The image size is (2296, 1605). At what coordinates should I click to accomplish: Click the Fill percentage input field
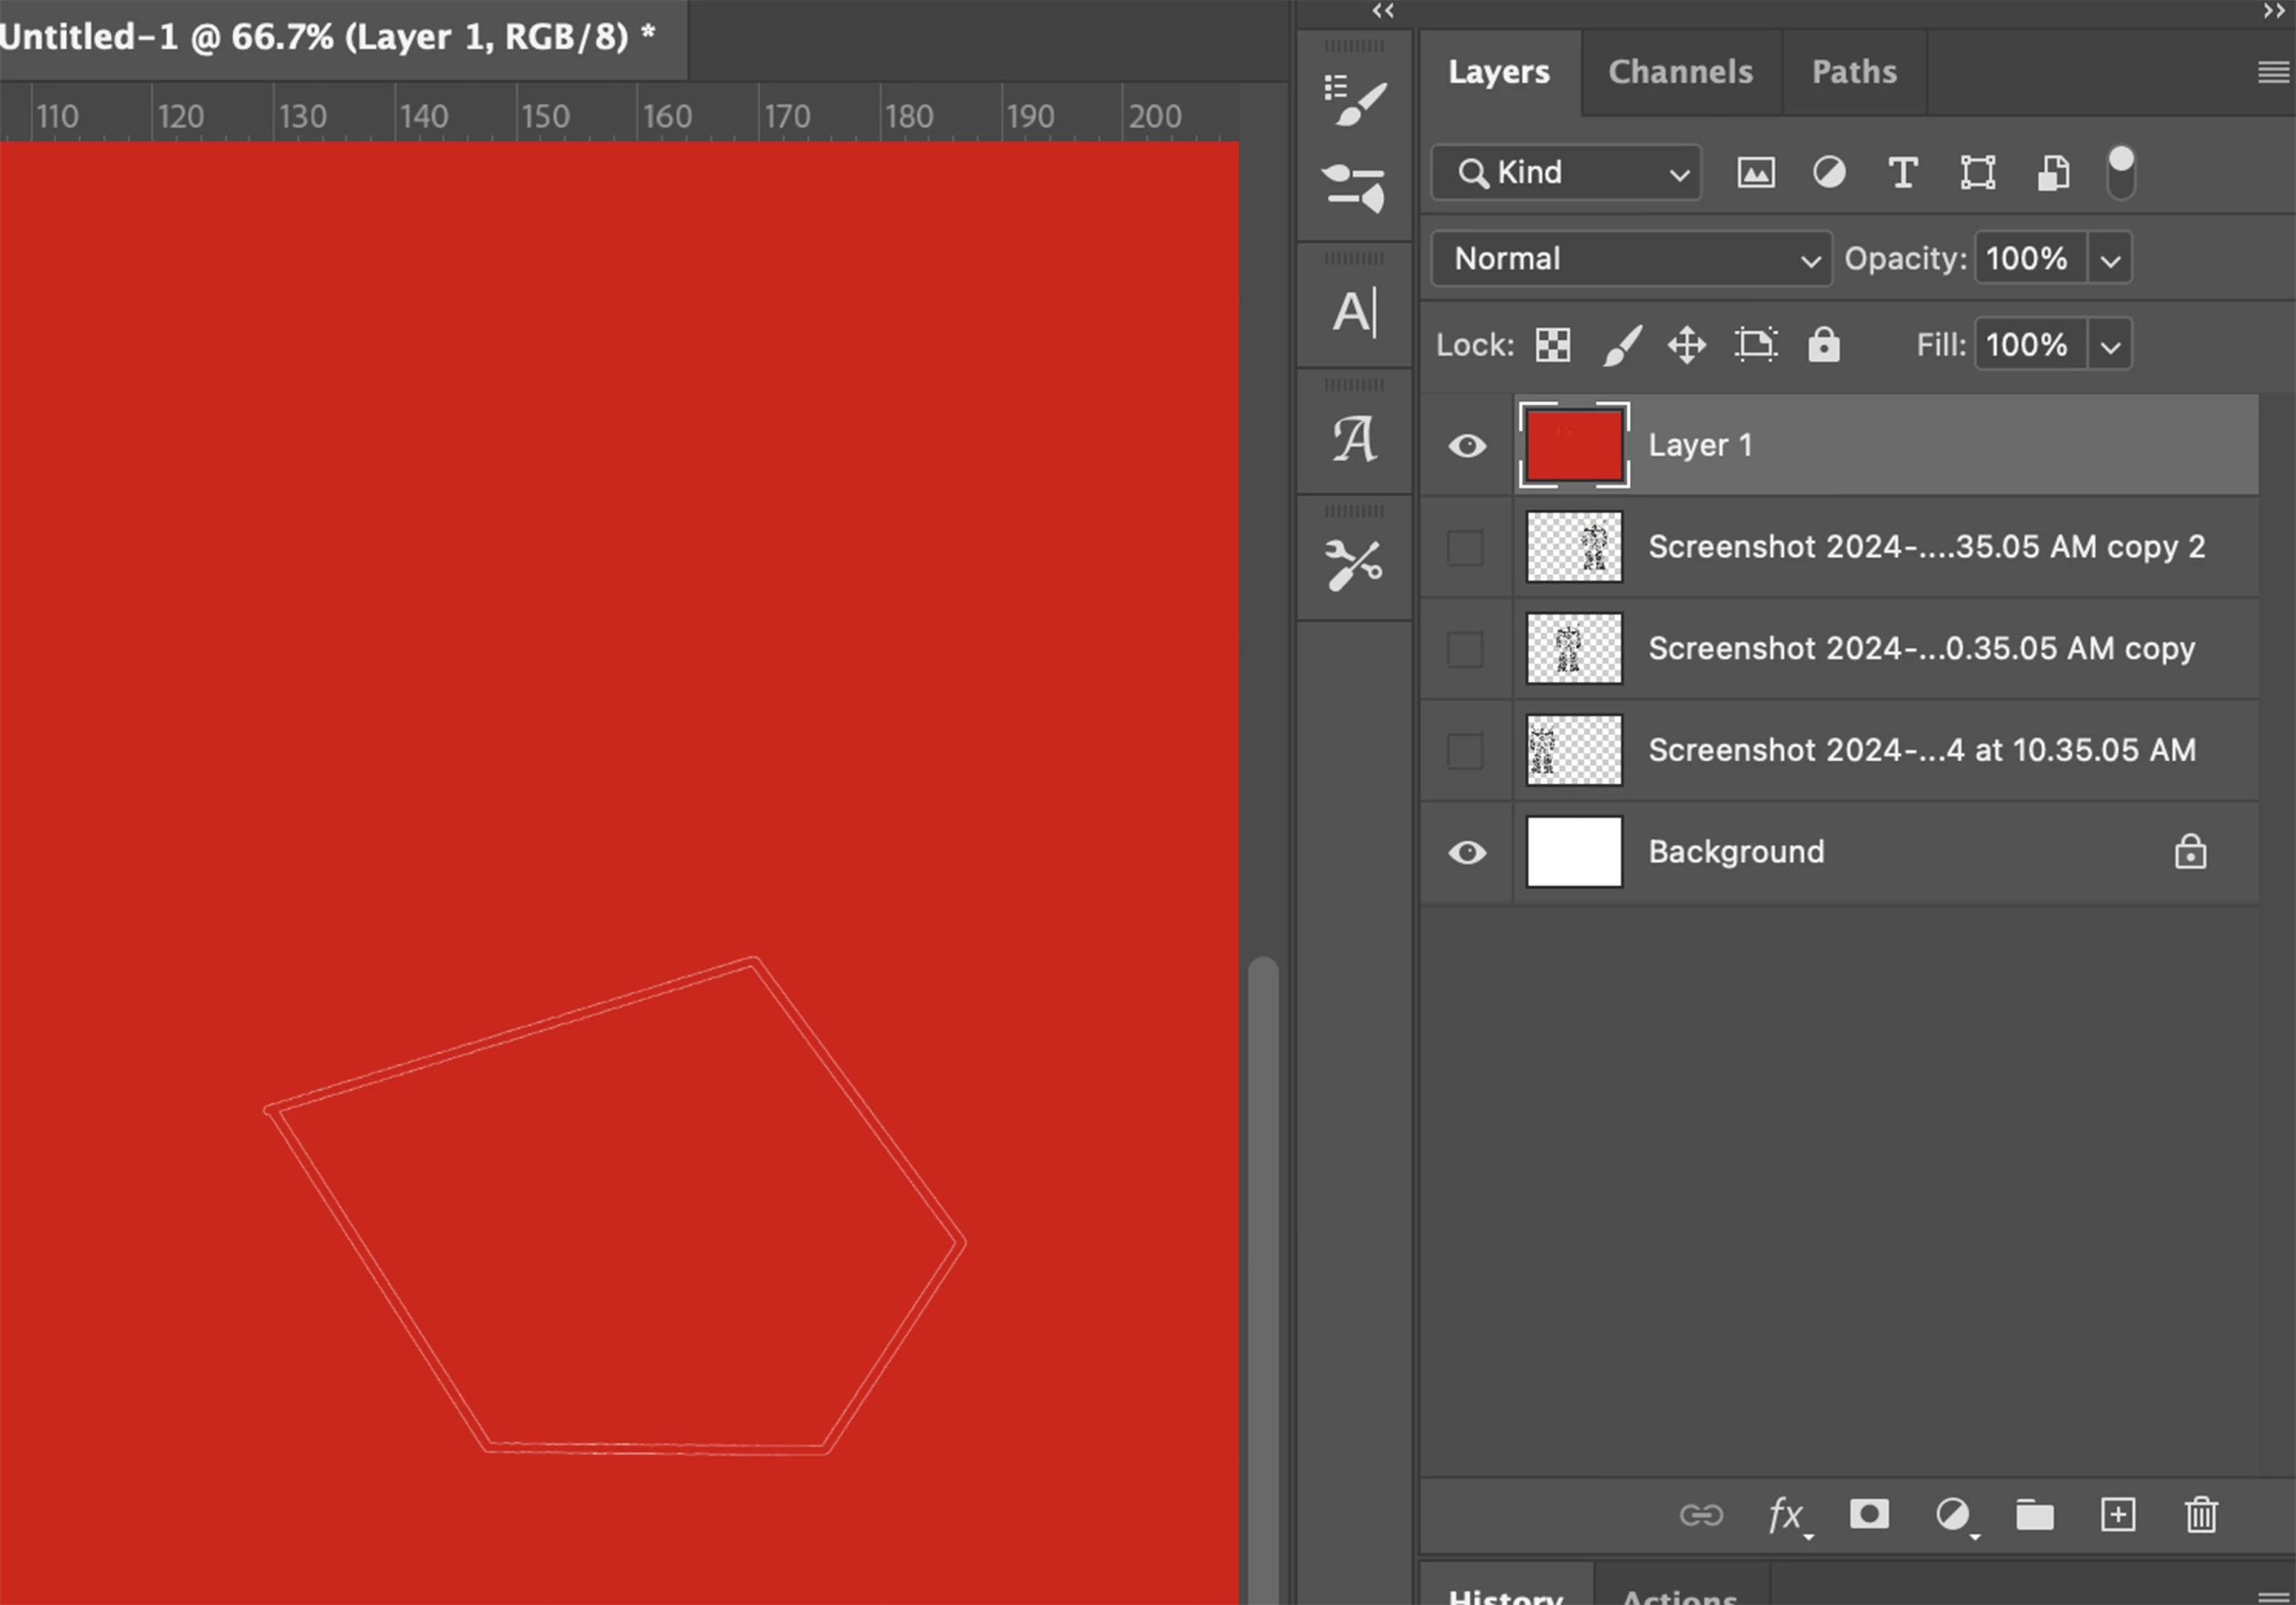2028,345
